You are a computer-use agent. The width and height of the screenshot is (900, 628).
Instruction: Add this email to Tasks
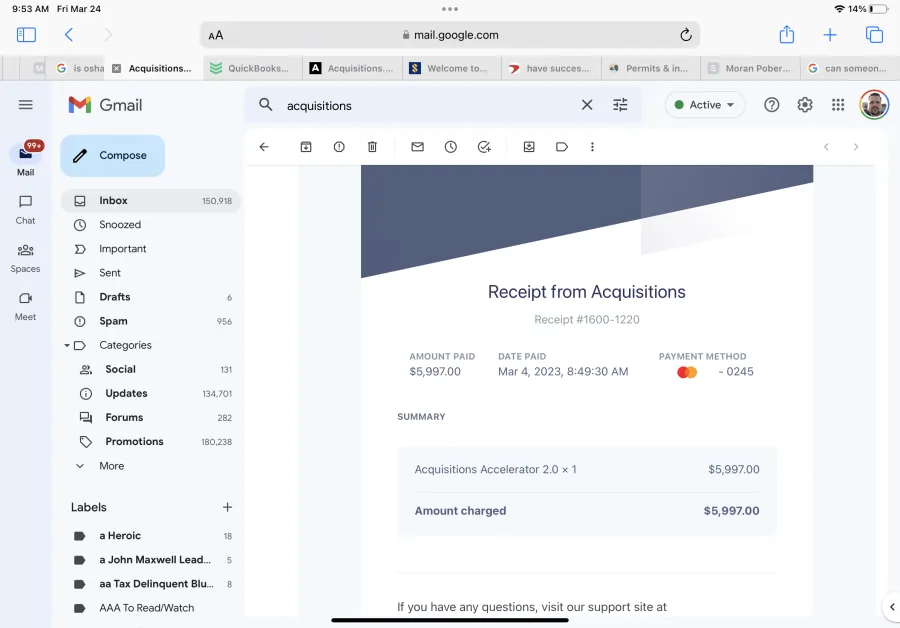point(484,147)
